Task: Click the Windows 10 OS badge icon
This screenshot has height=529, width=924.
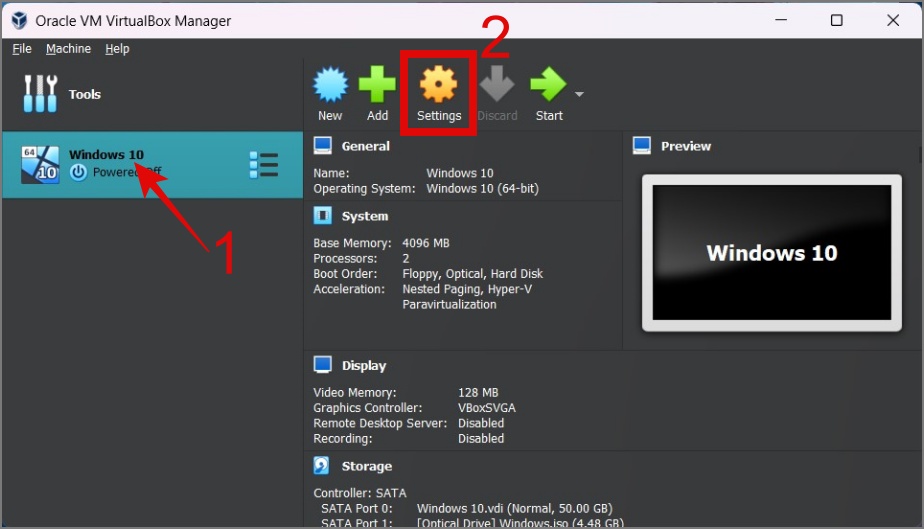Action: [40, 165]
